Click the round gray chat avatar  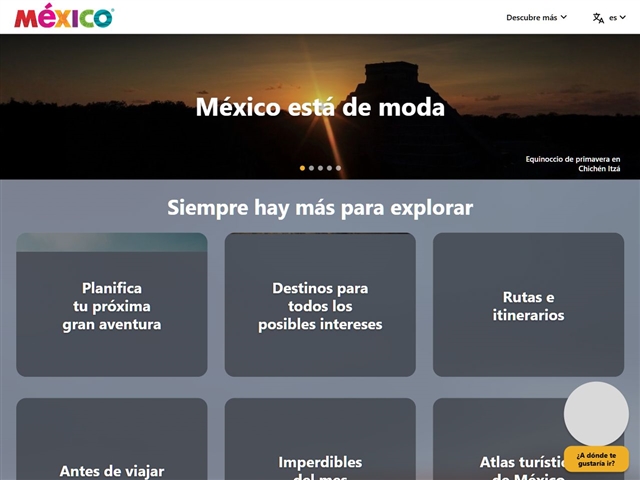596,414
